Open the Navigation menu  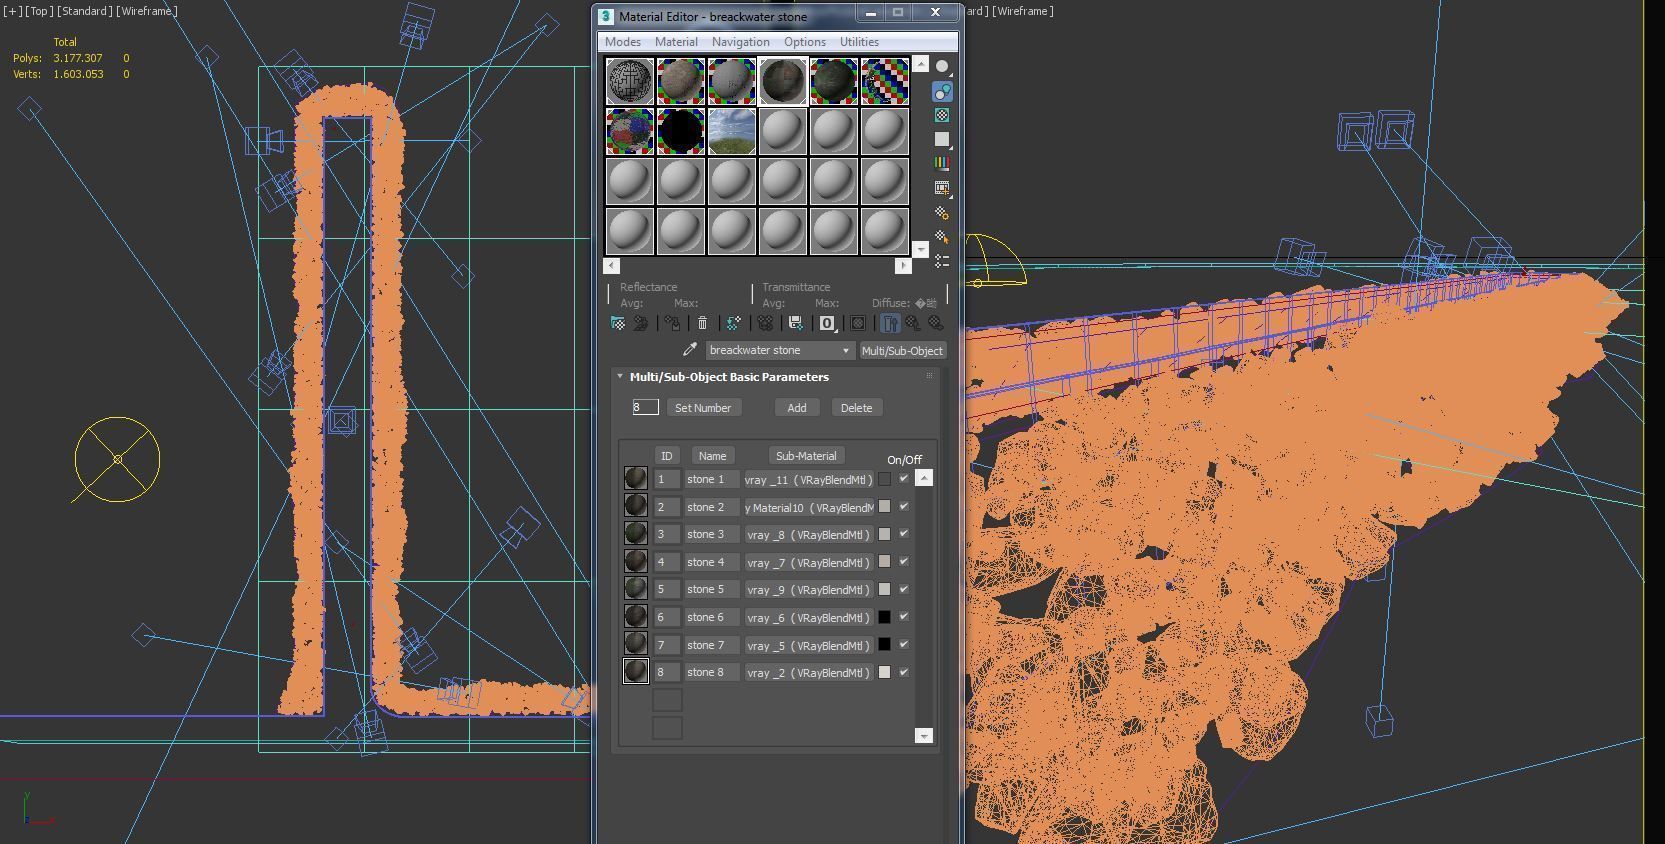[740, 42]
